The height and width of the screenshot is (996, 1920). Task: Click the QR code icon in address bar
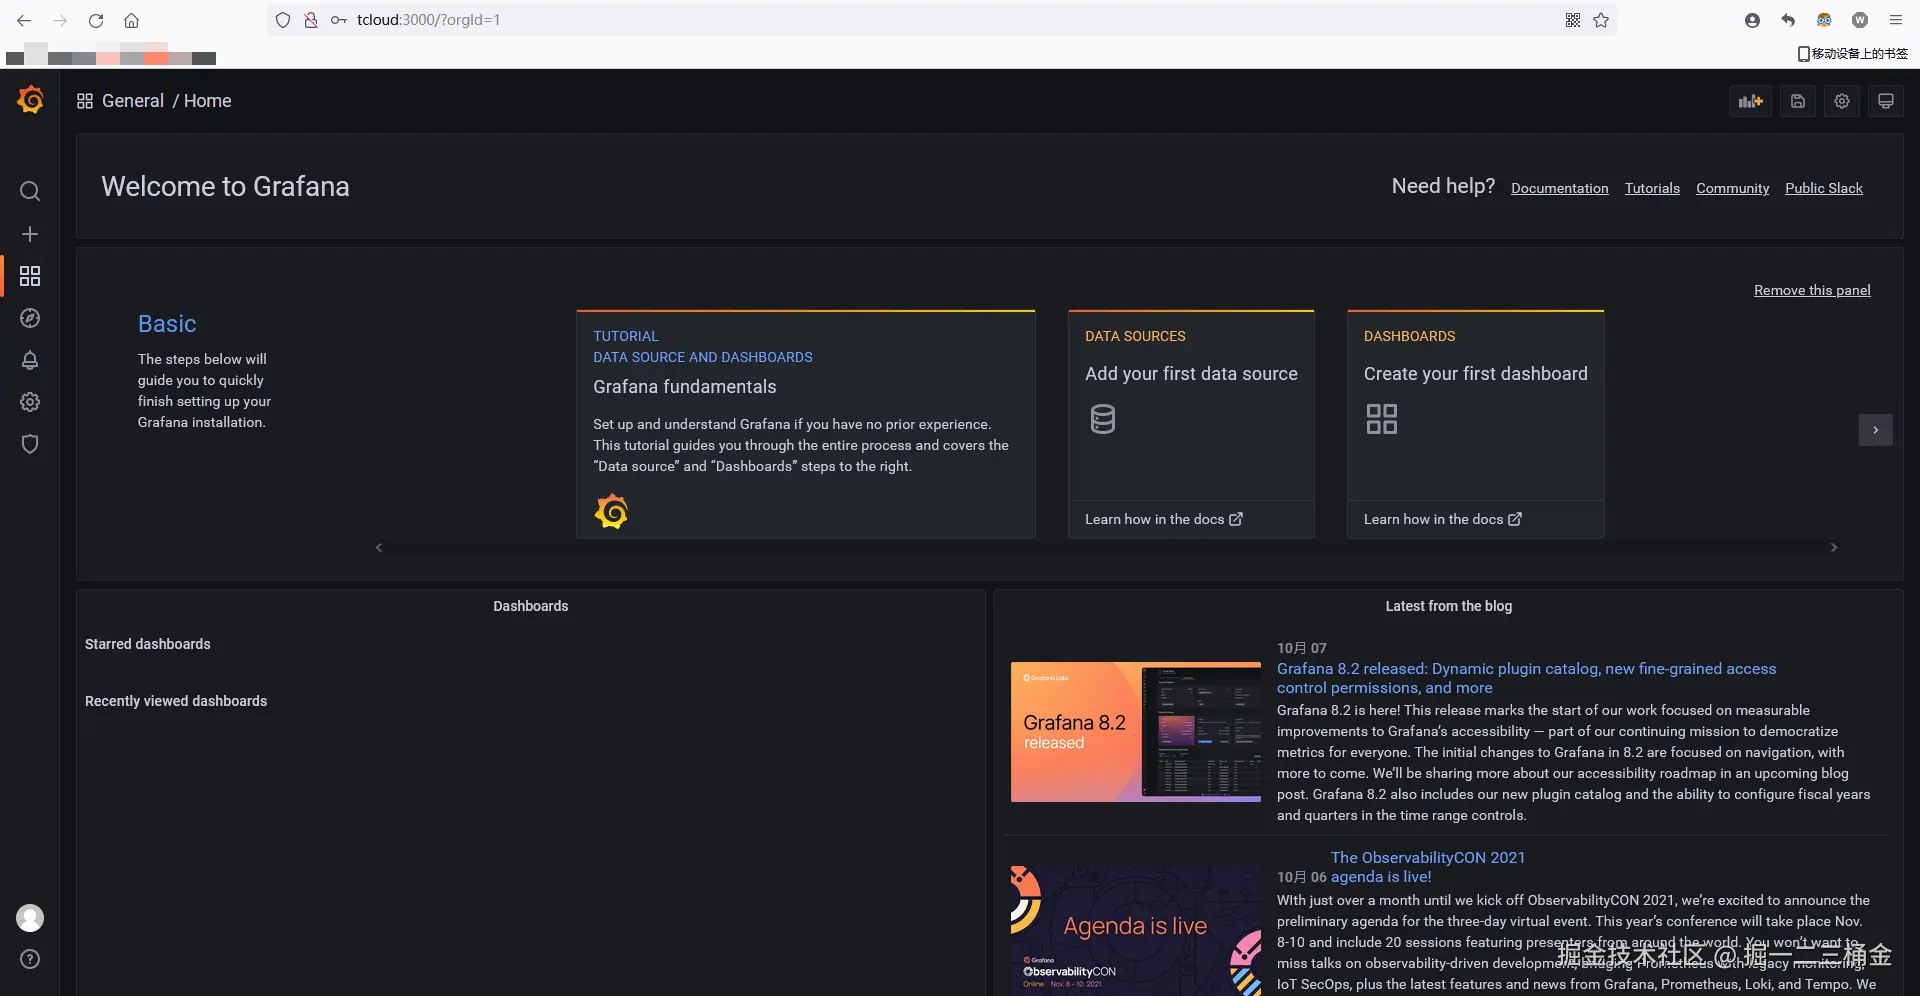pyautogui.click(x=1573, y=20)
